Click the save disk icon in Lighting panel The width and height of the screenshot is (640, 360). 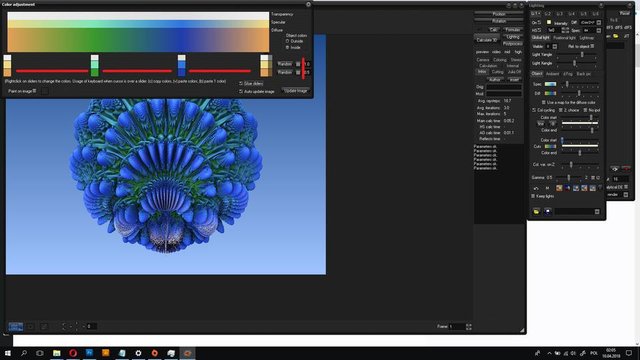point(548,211)
